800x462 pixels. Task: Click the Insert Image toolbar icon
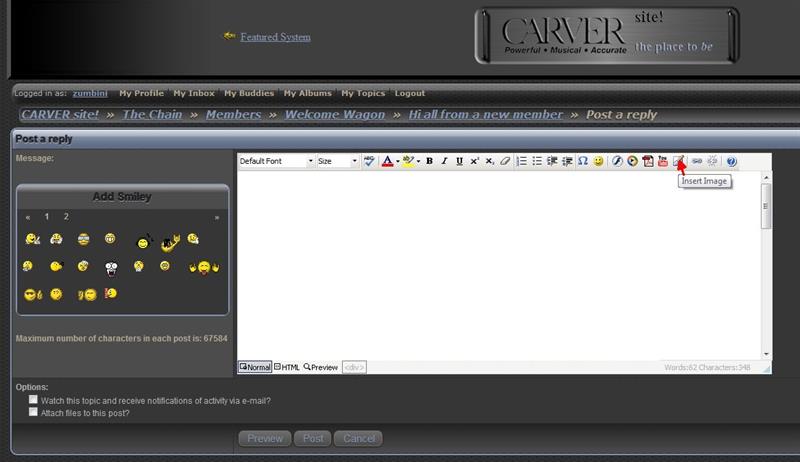click(x=679, y=161)
